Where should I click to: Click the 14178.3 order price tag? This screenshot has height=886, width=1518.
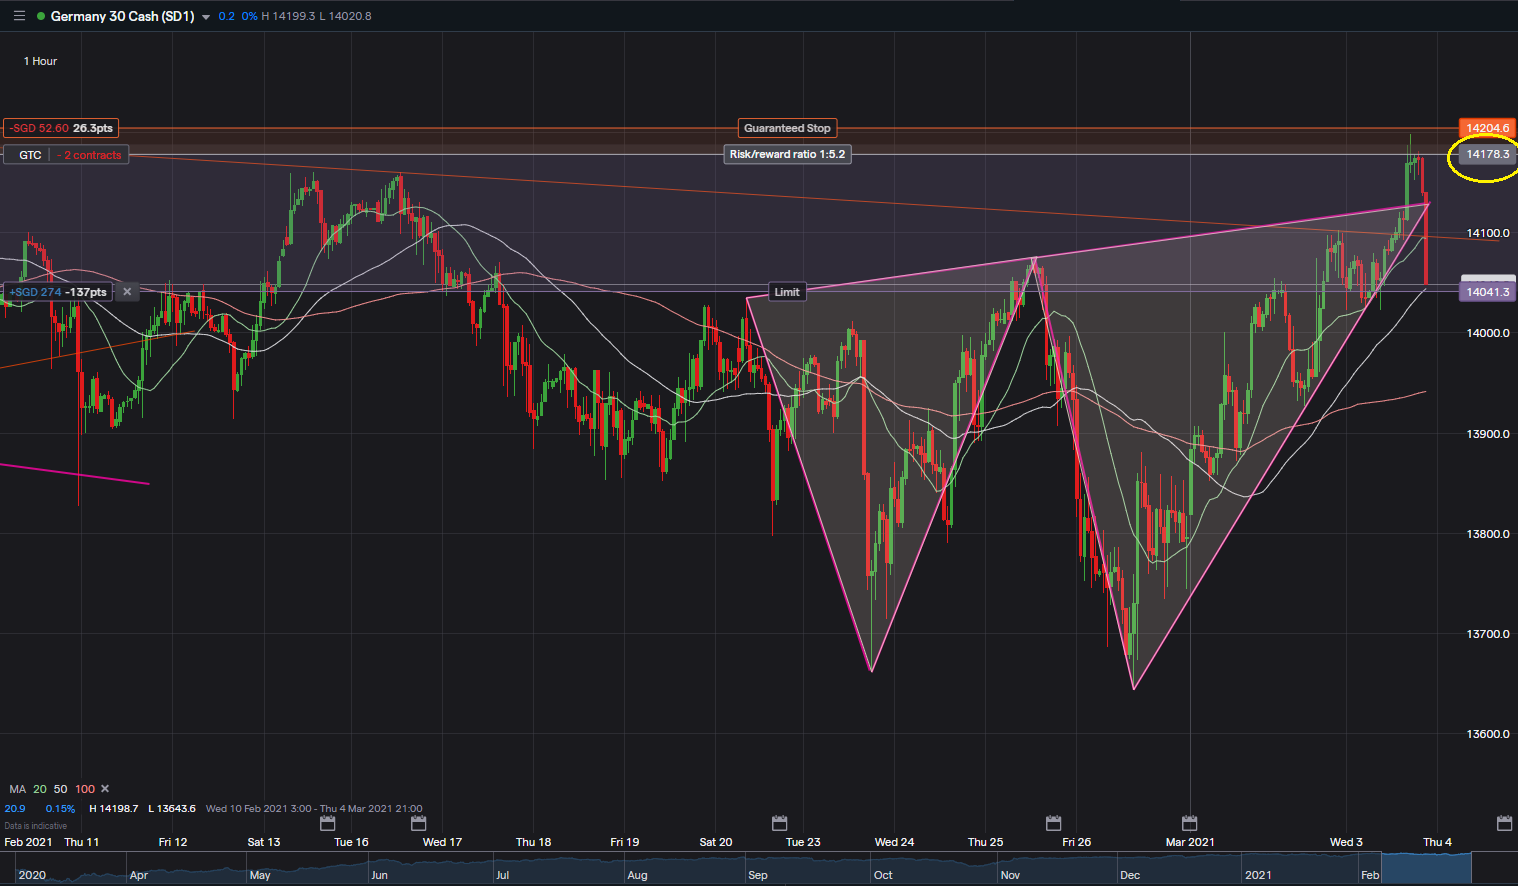pos(1487,154)
